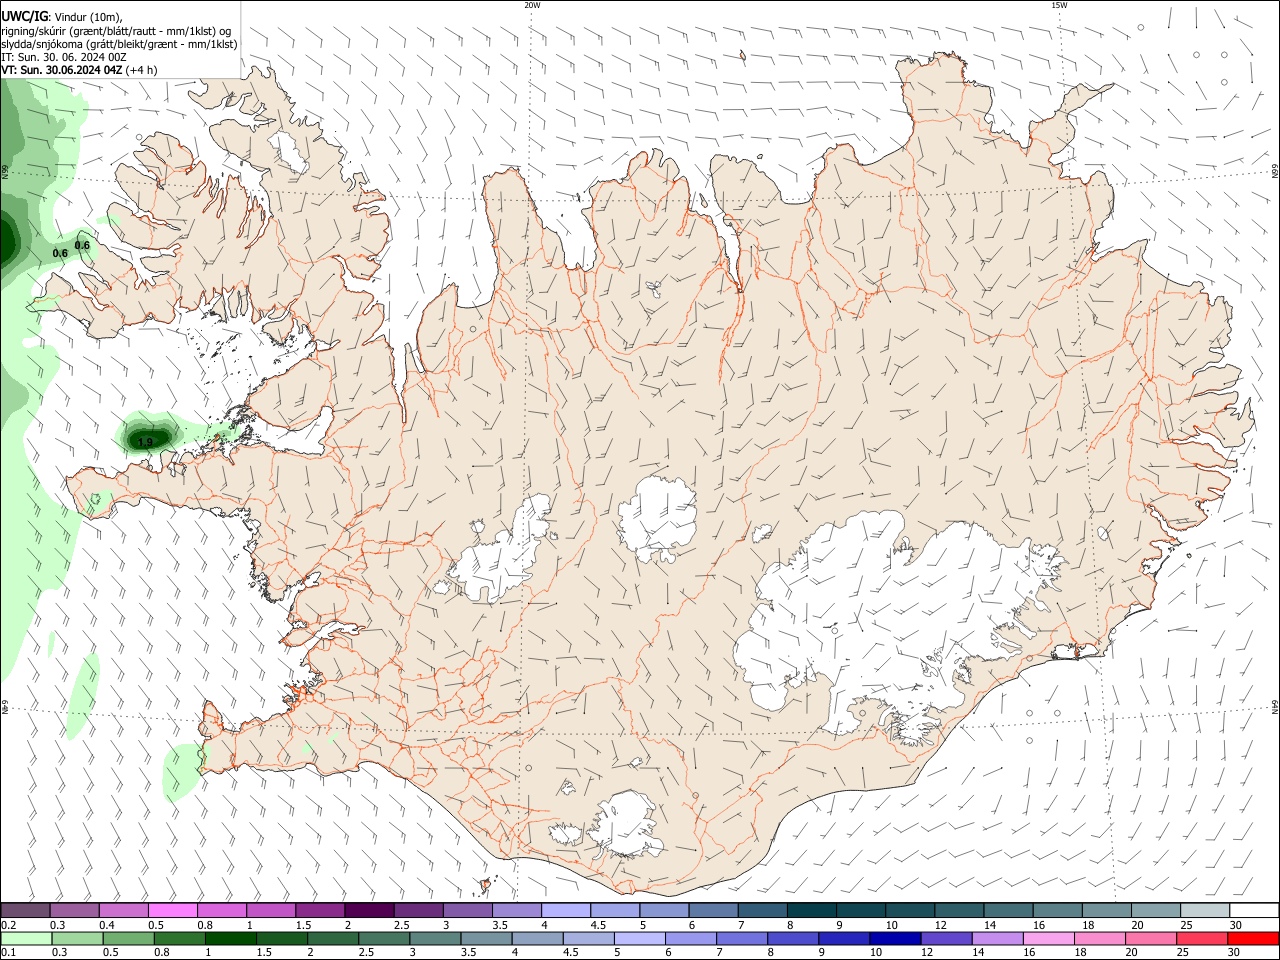Click the violet 12 swatch in lower legend
This screenshot has height=960, width=1280.
[x=945, y=939]
